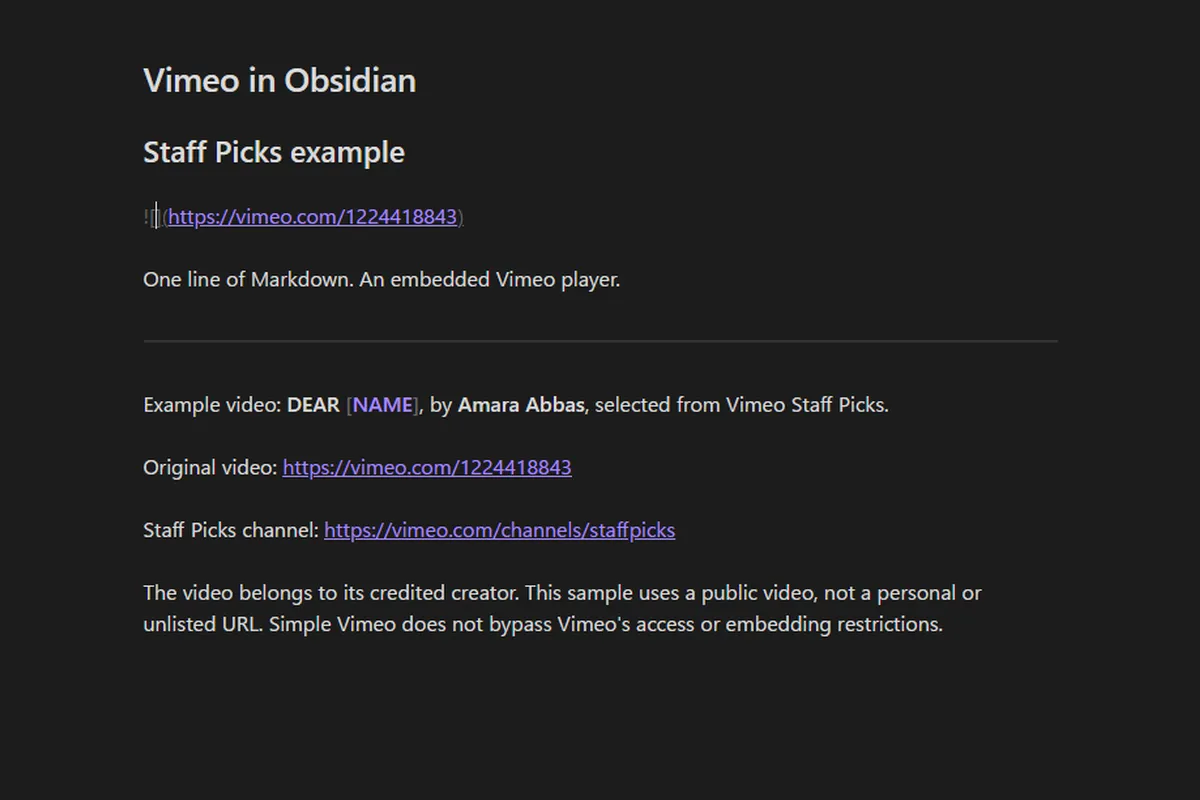Click the 'Example video:' label text
Screen dimensions: 1200x800
tap(212, 405)
